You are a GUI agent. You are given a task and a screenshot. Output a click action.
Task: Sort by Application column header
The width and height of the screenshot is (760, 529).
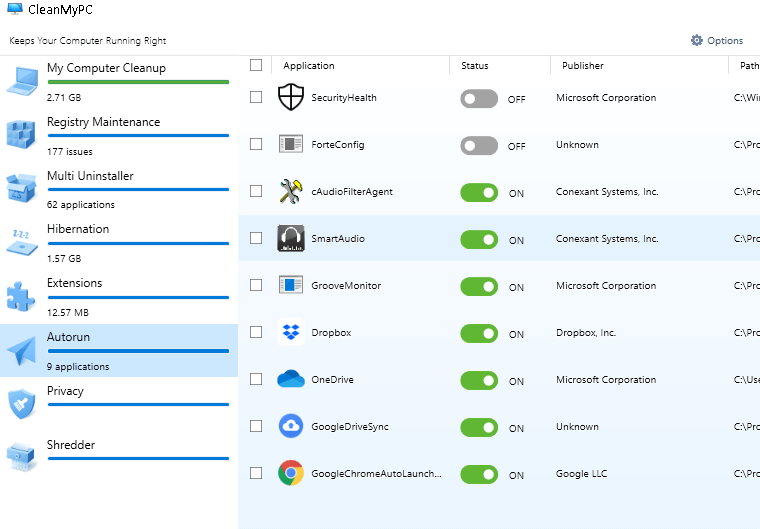click(309, 65)
